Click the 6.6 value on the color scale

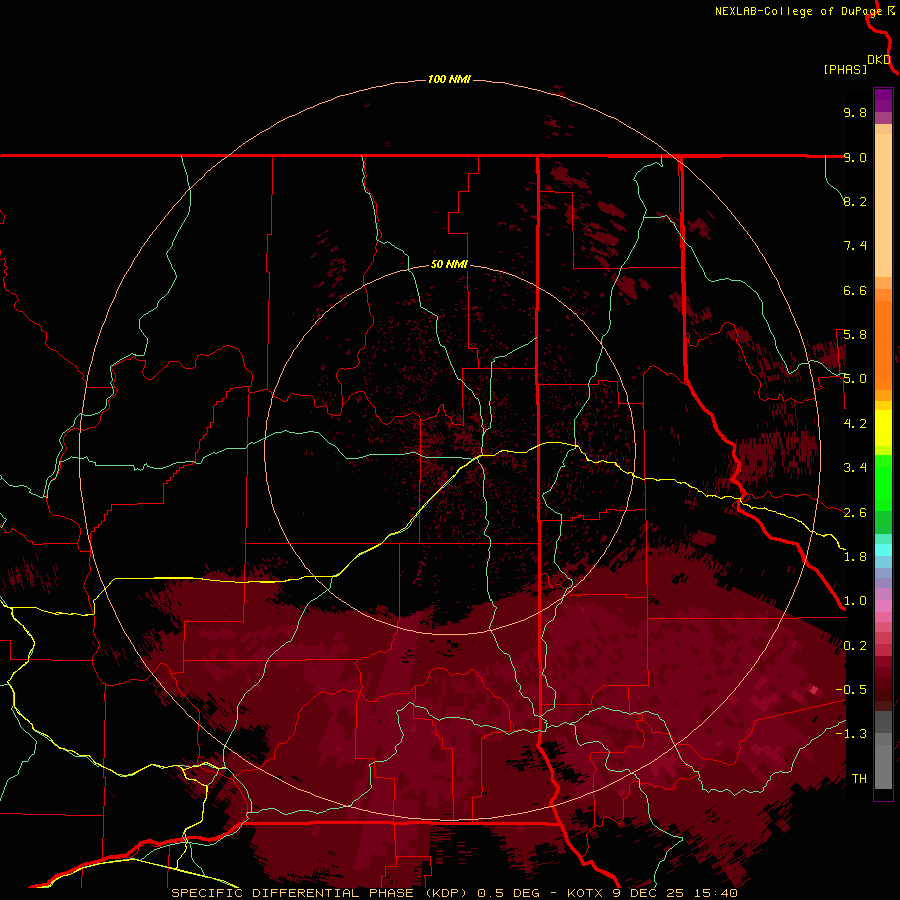[855, 290]
